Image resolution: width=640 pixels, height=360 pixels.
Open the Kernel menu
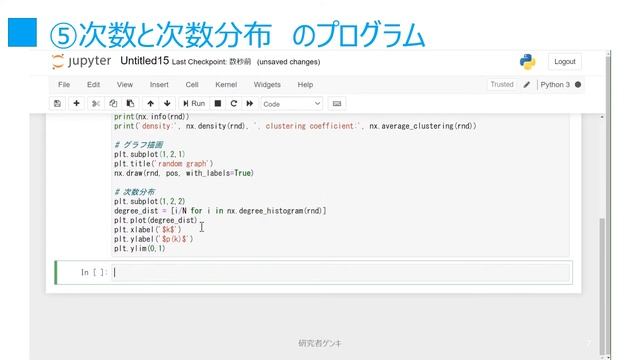[226, 84]
